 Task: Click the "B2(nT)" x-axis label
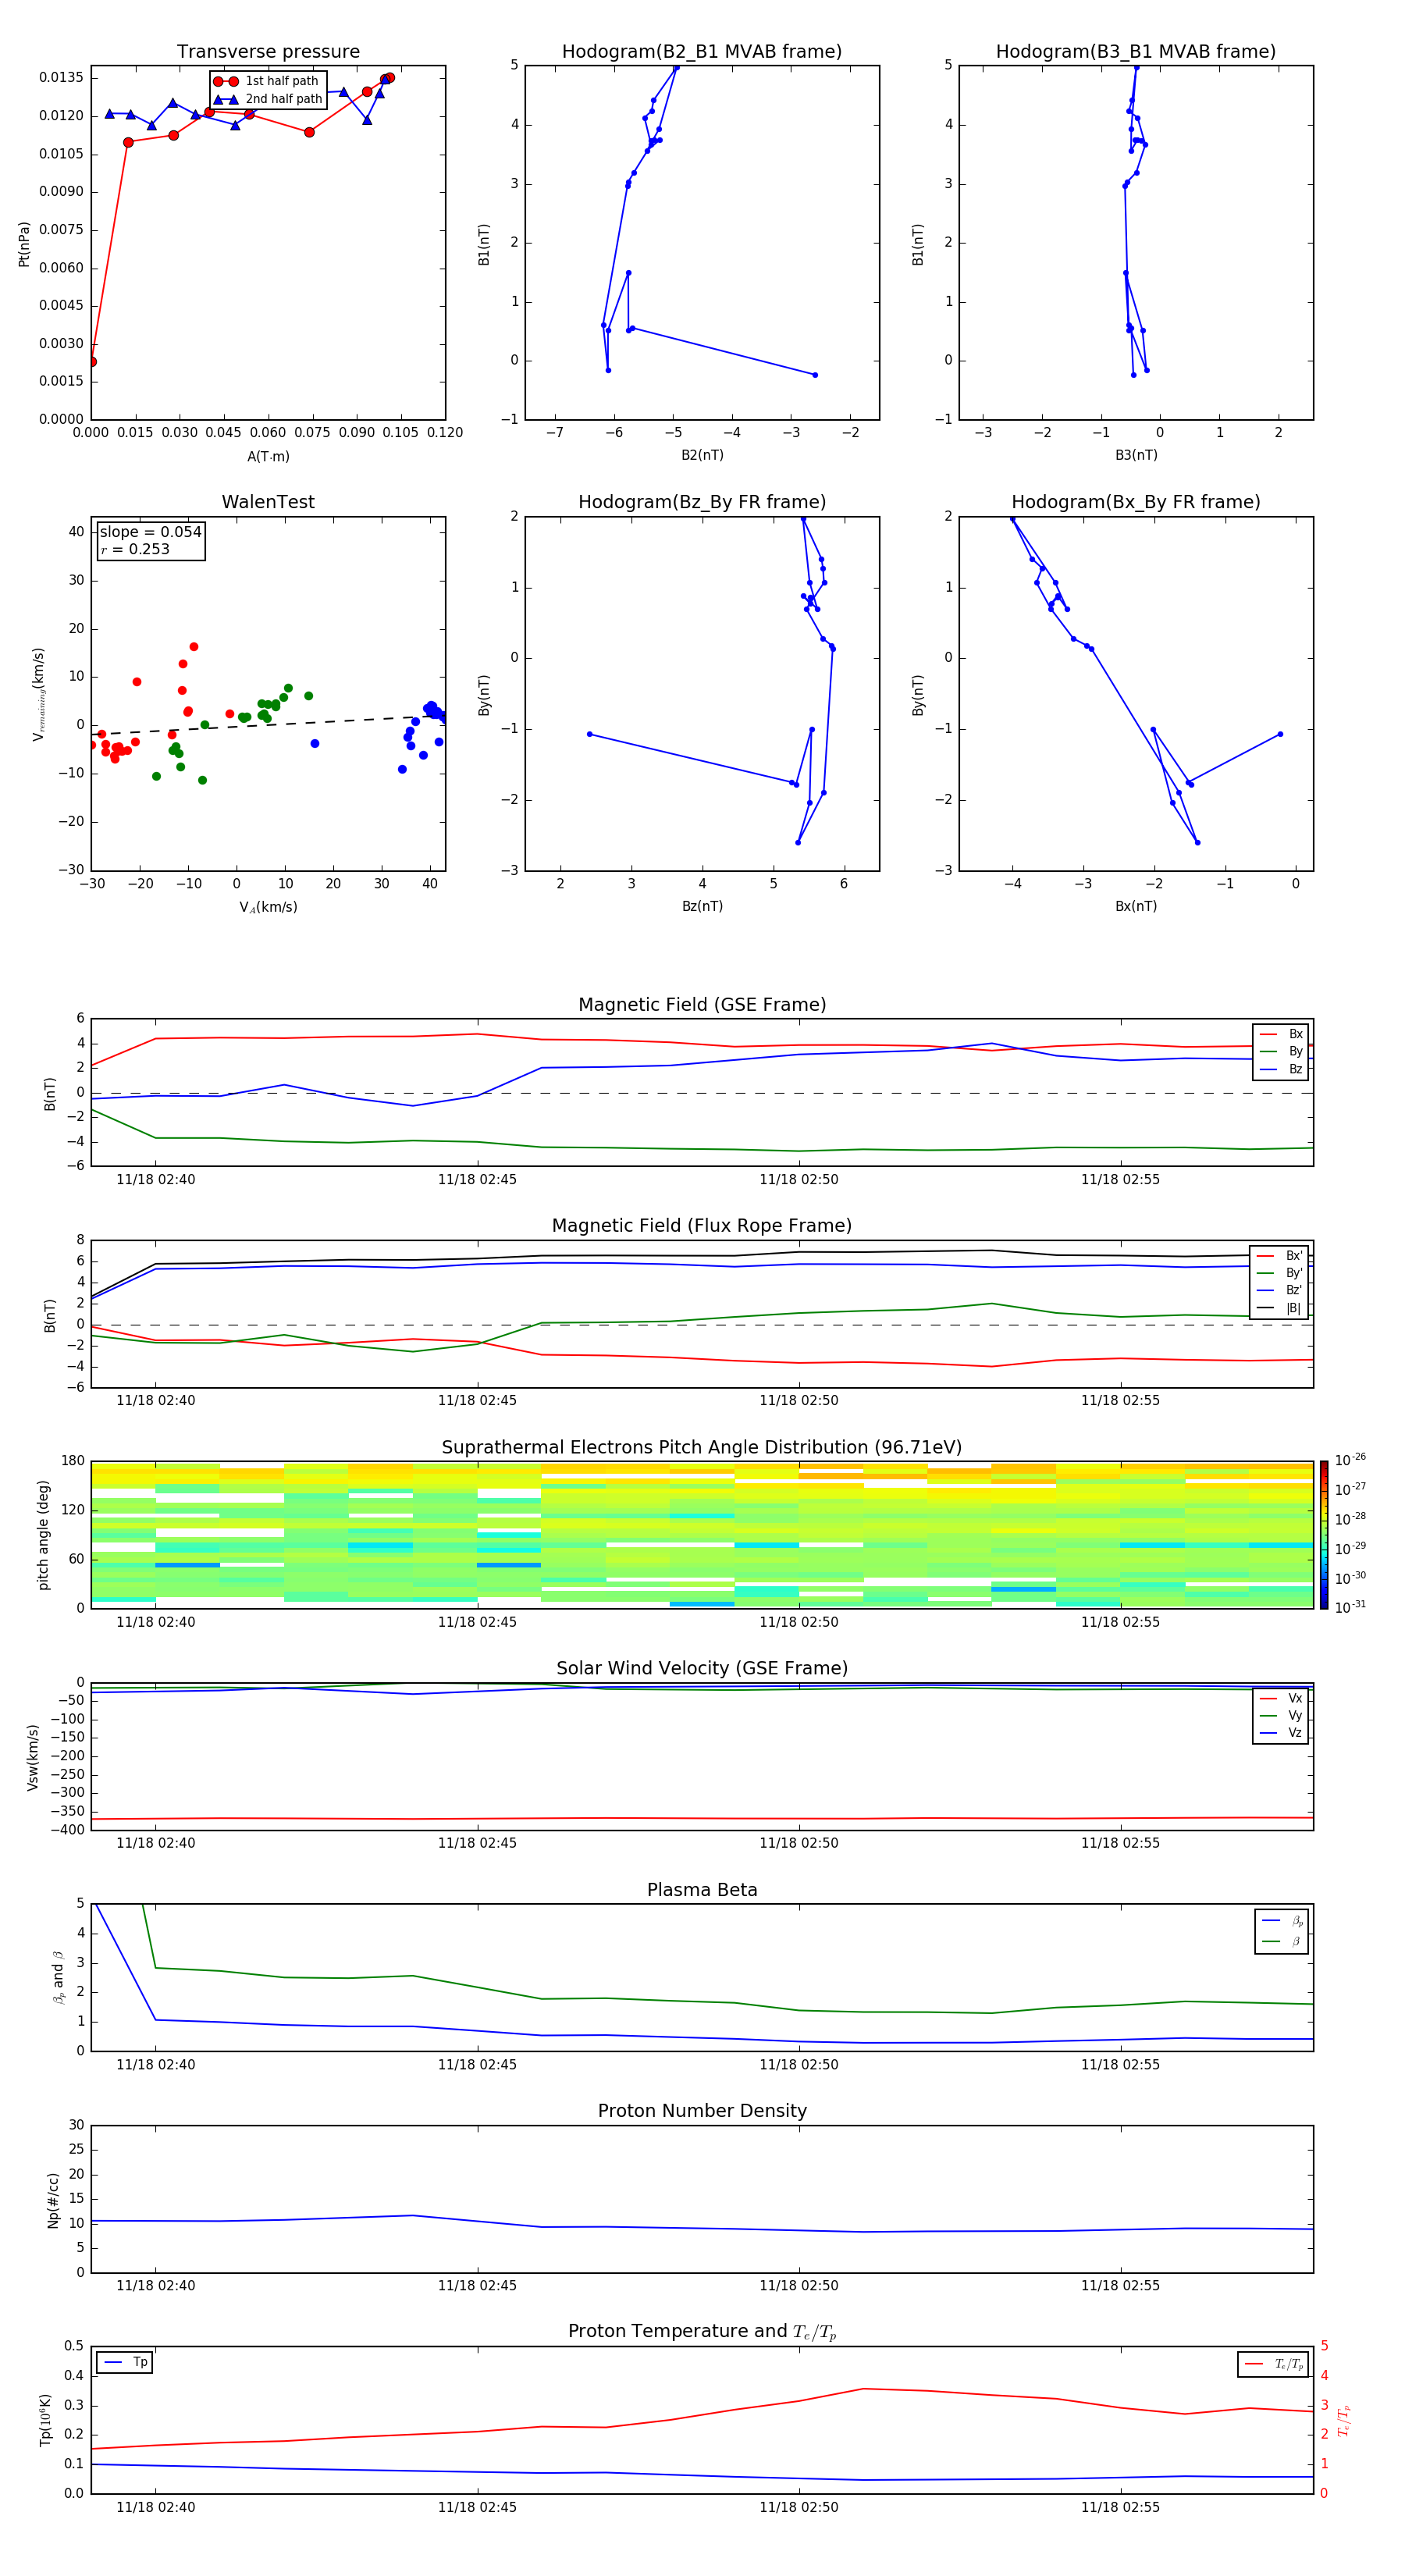702,455
